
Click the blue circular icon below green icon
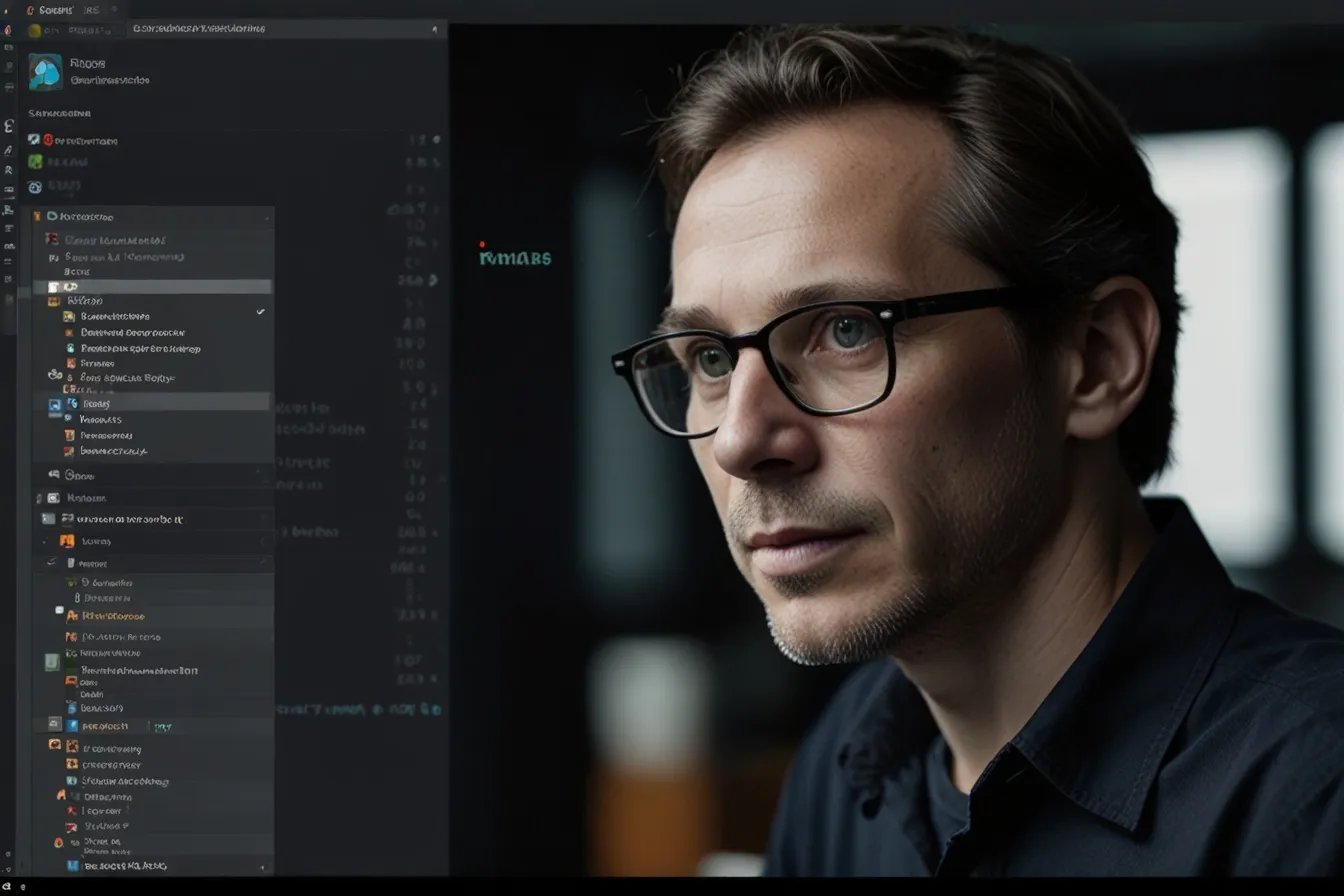tap(35, 187)
